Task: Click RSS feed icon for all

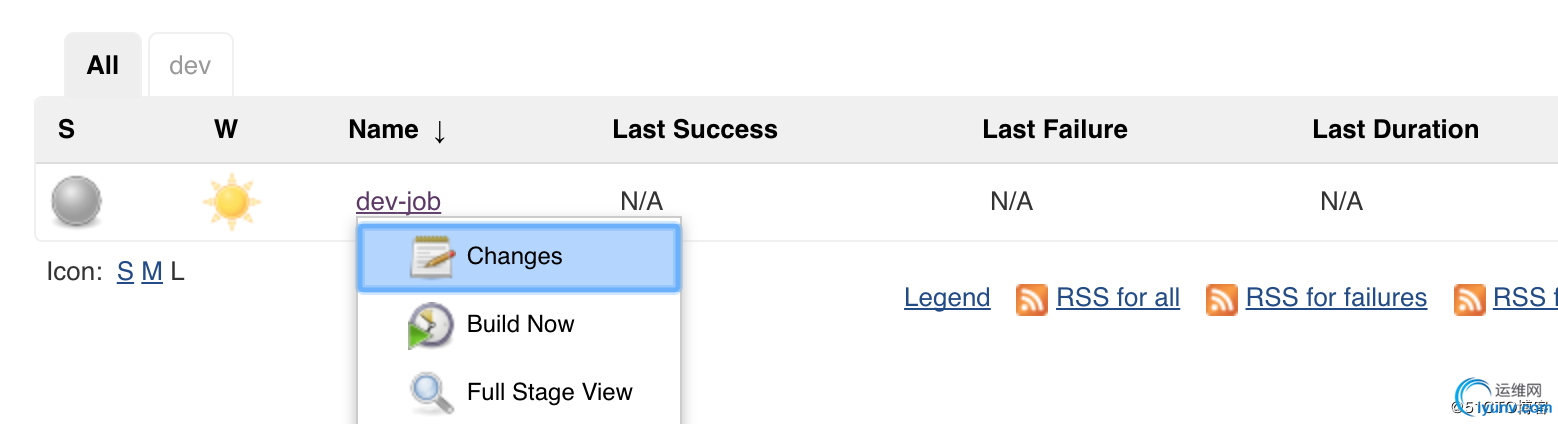Action: tap(1032, 299)
